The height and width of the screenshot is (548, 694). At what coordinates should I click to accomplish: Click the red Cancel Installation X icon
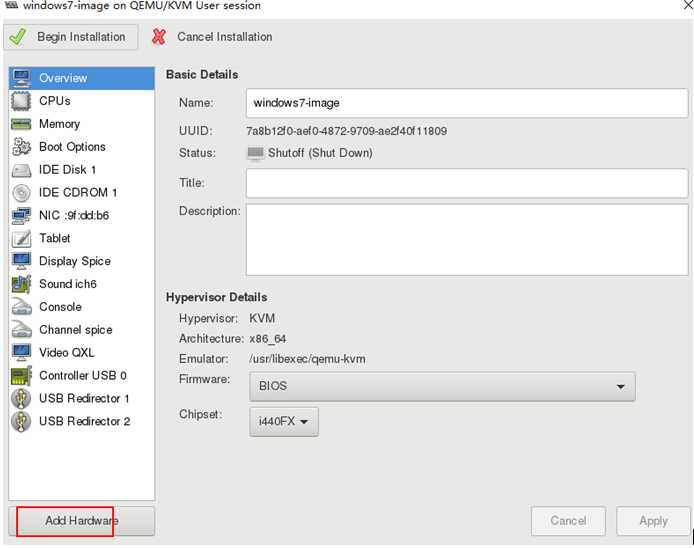[x=159, y=37]
